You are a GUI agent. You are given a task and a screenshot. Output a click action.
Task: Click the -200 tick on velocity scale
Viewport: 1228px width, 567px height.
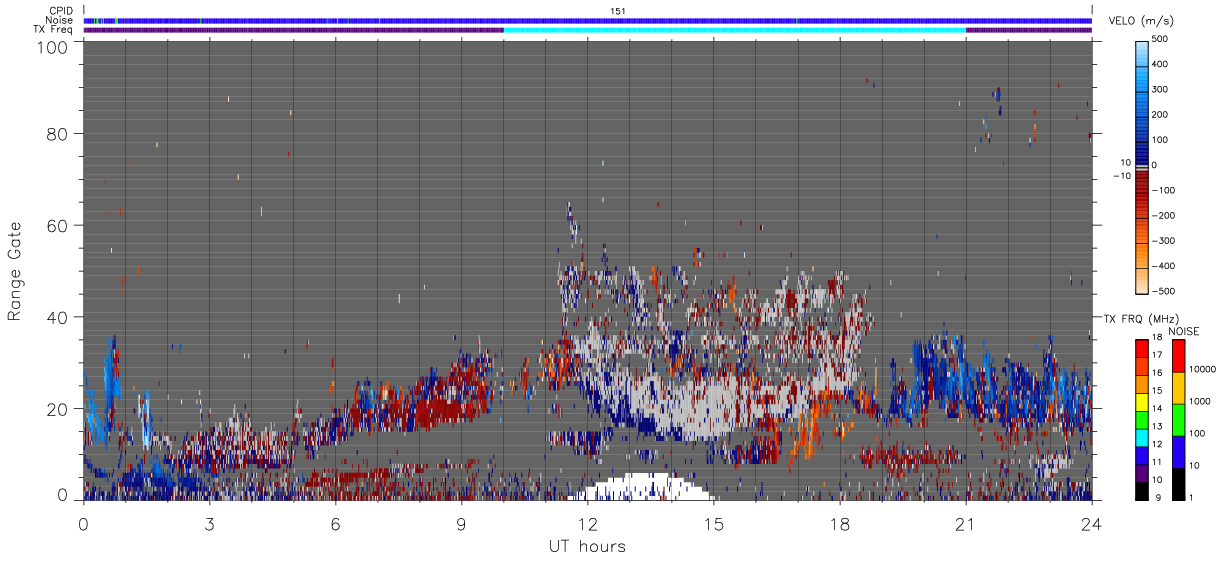pos(1163,215)
